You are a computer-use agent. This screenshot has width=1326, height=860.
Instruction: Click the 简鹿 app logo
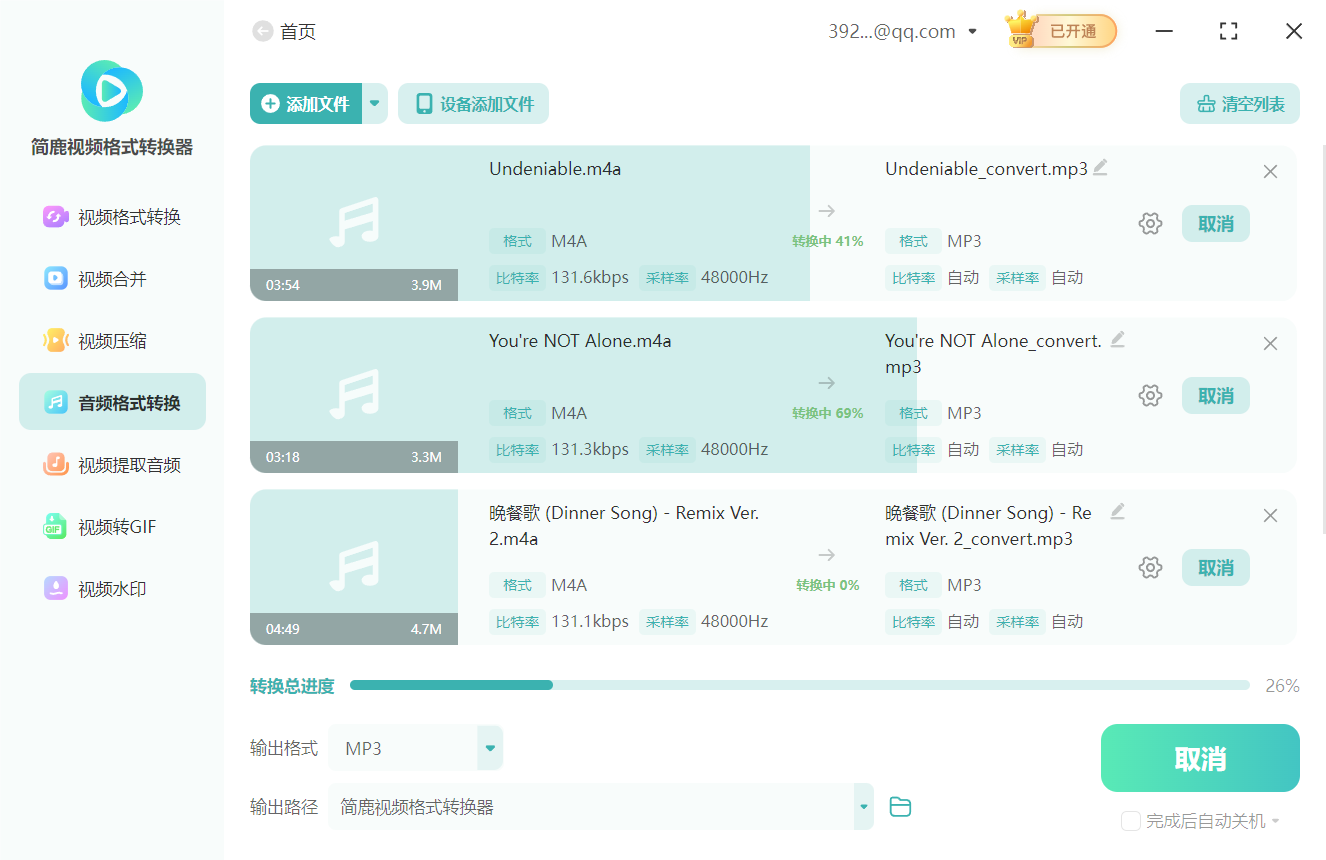tap(111, 91)
